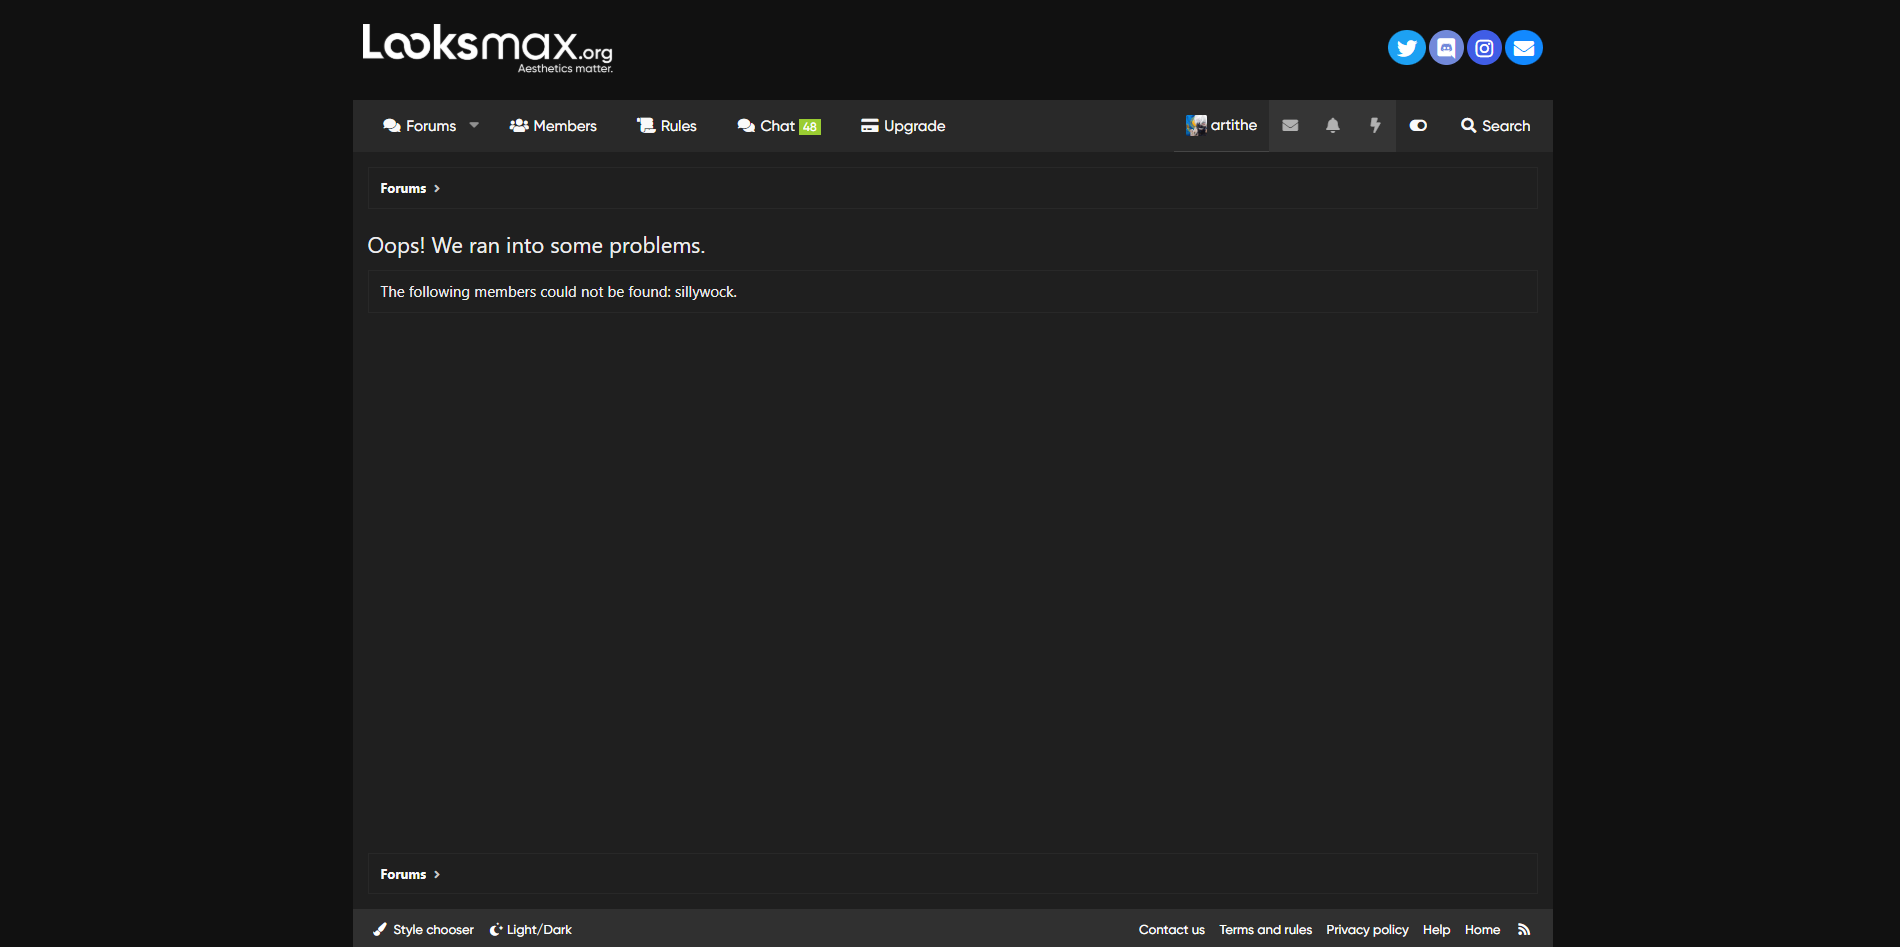Go to the Members page
1900x947 pixels.
point(553,126)
